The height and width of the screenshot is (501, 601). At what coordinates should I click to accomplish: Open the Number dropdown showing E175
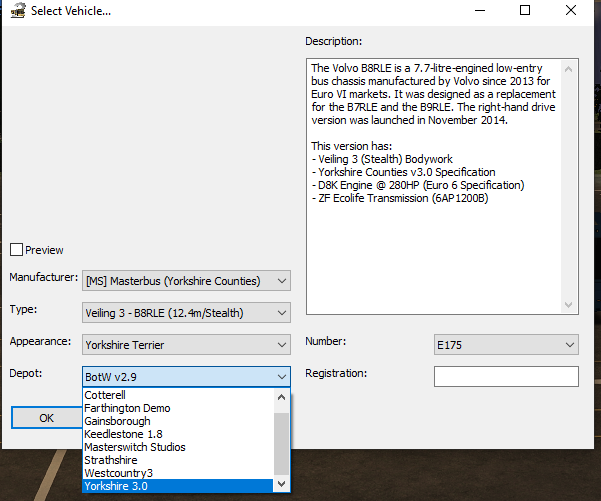point(506,345)
